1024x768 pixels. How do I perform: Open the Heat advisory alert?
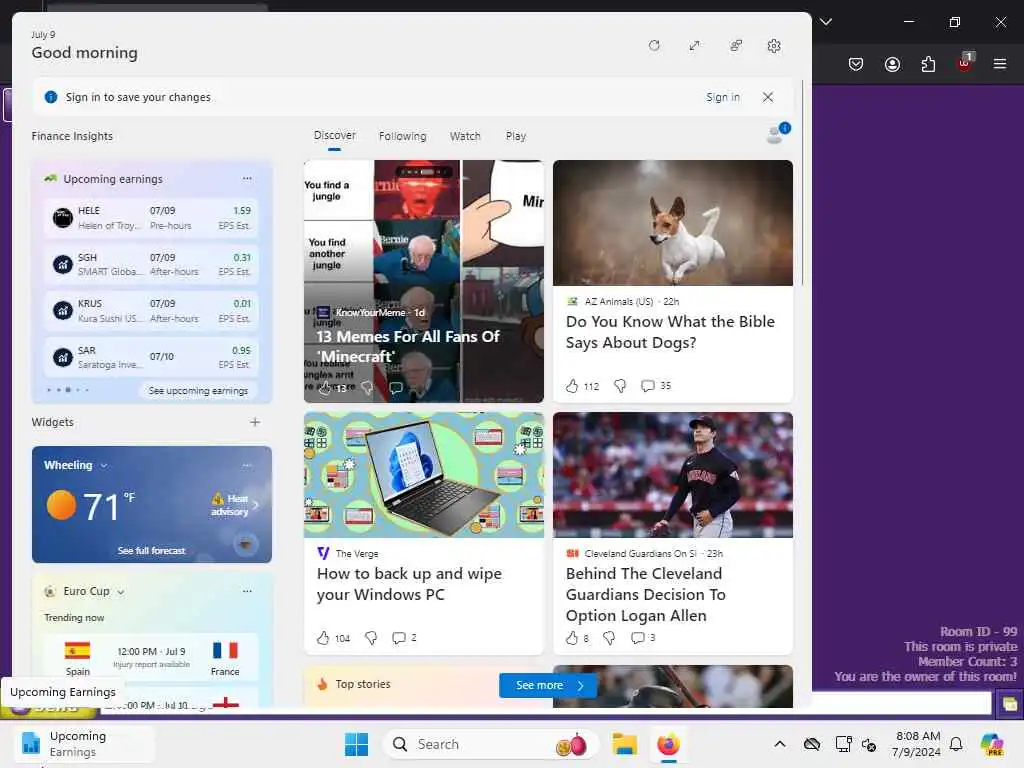coord(234,505)
